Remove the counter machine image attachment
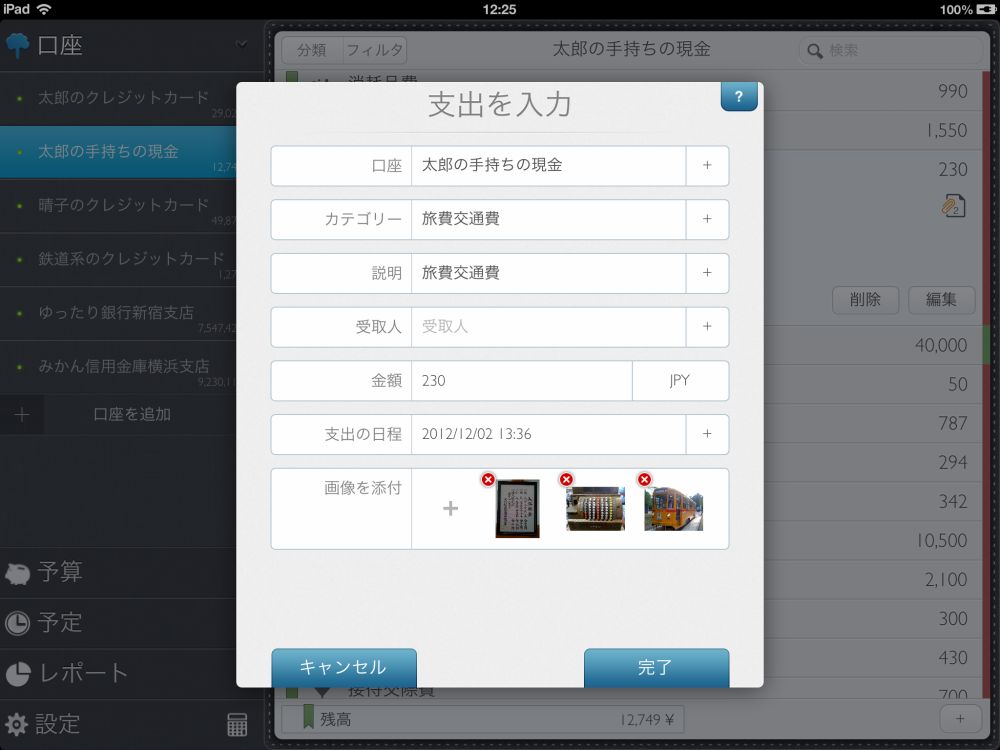 (566, 480)
